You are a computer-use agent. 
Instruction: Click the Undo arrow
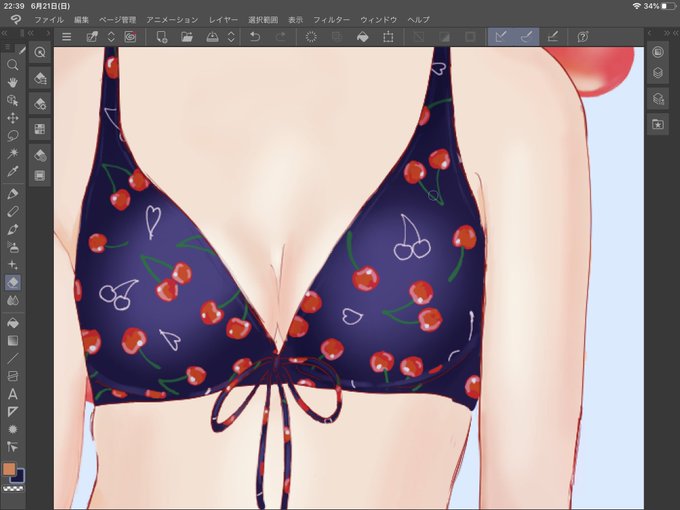tap(255, 37)
